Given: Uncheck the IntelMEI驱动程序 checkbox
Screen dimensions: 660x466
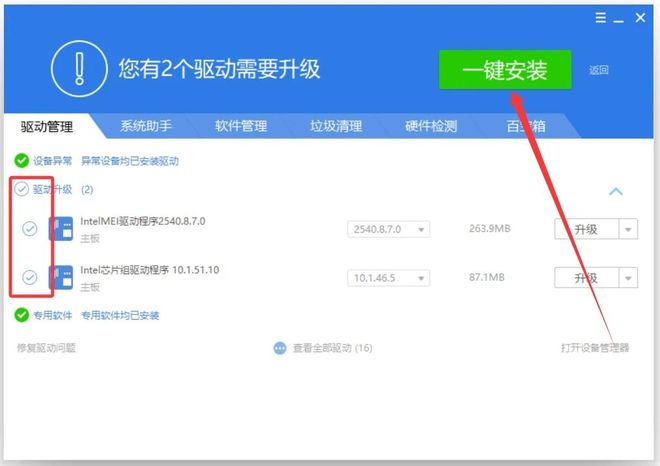Looking at the screenshot, I should [29, 229].
